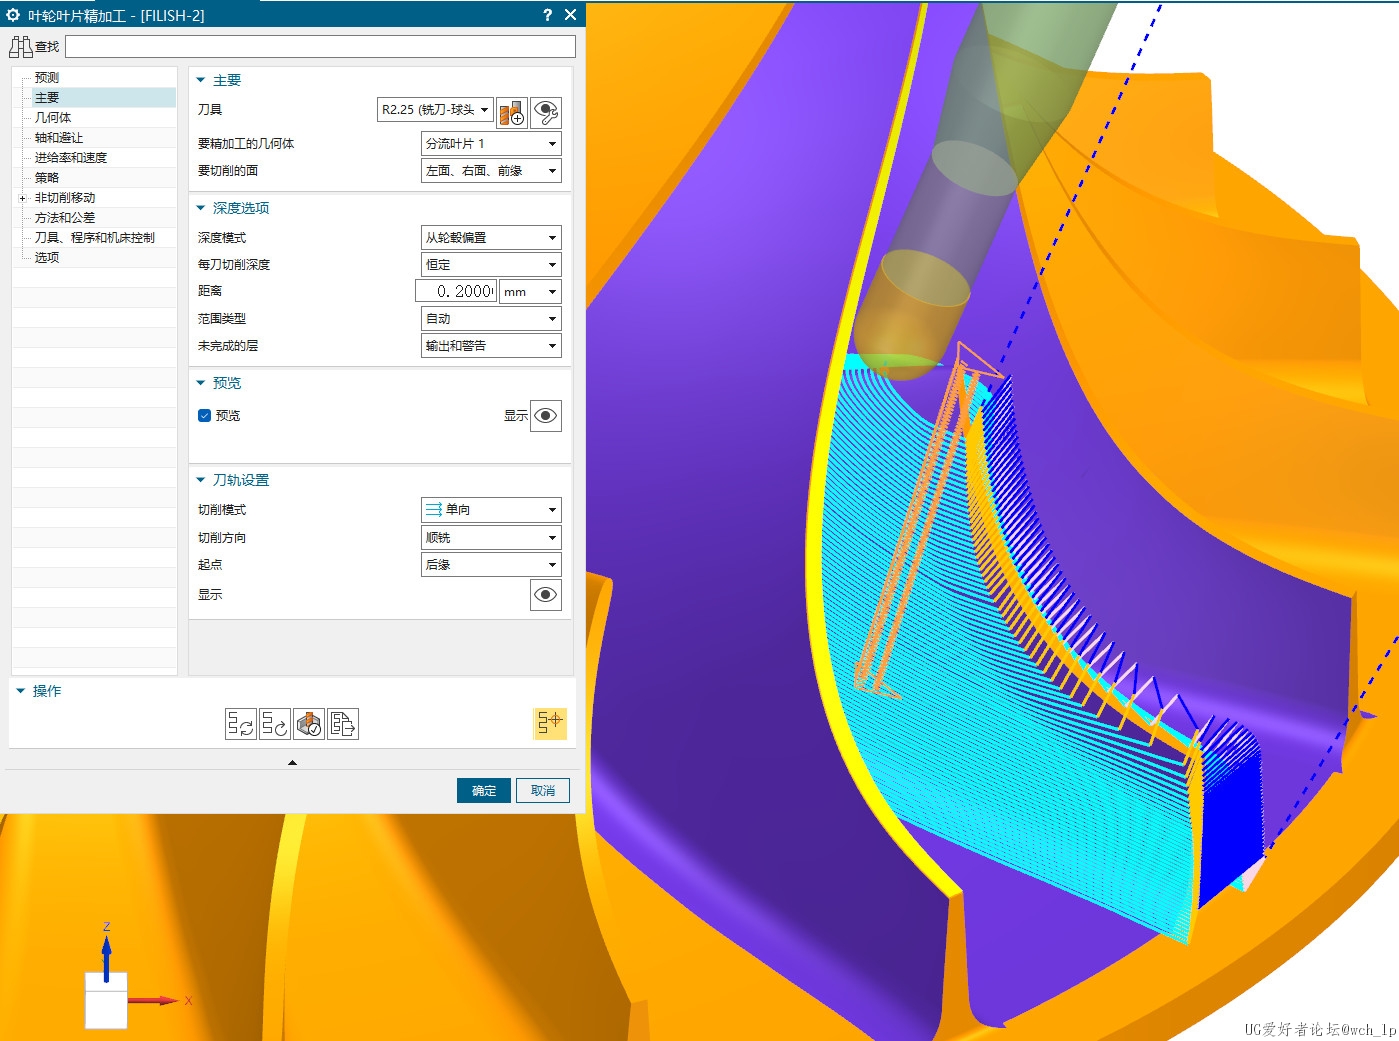This screenshot has height=1041, width=1399.
Task: Toggle the 预览 checkbox
Action: click(204, 416)
